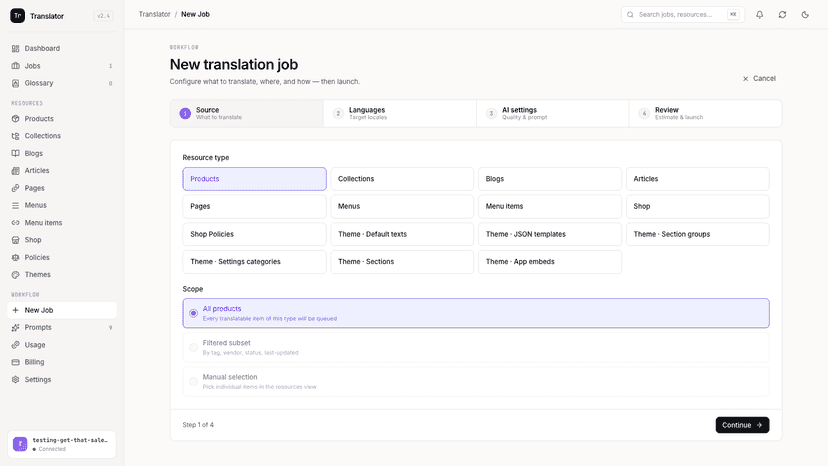Click the search jobs input field
The height and width of the screenshot is (466, 828).
tap(683, 15)
